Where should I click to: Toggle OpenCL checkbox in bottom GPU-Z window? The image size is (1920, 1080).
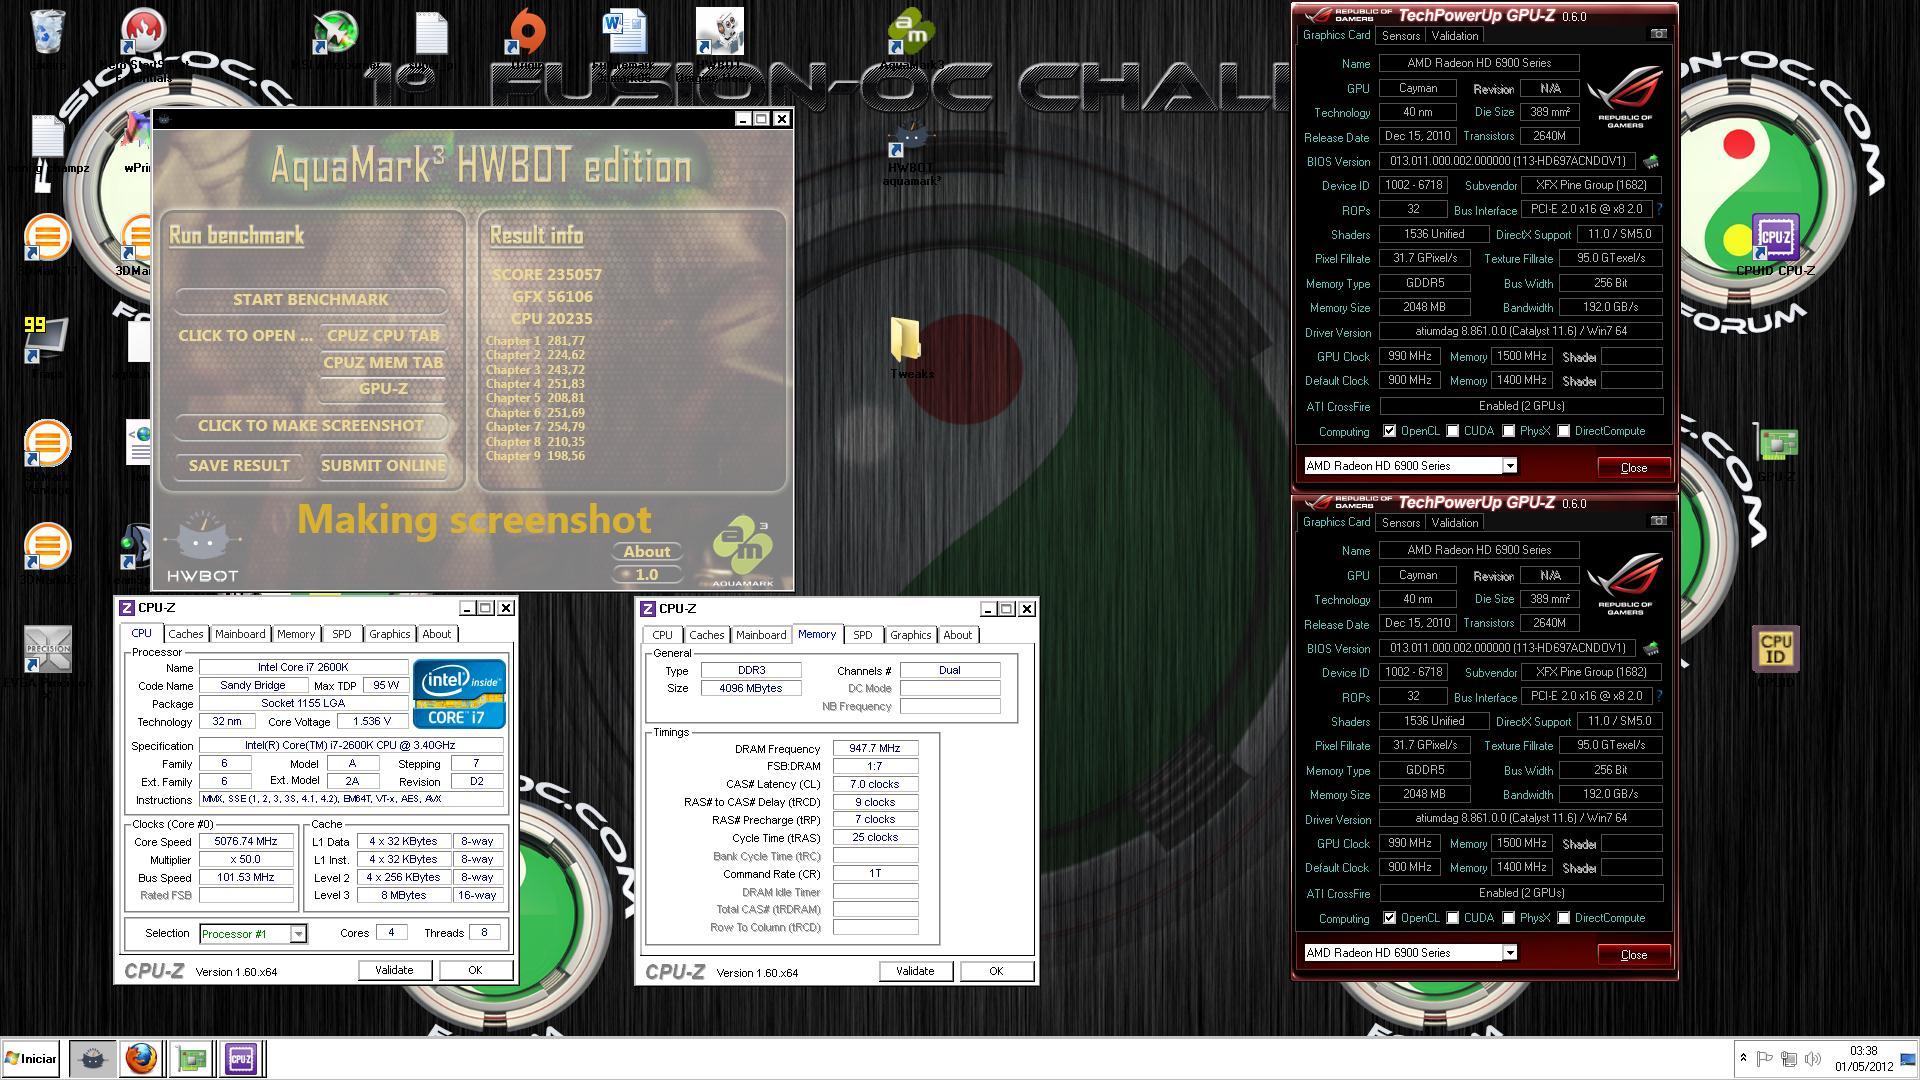1389,918
